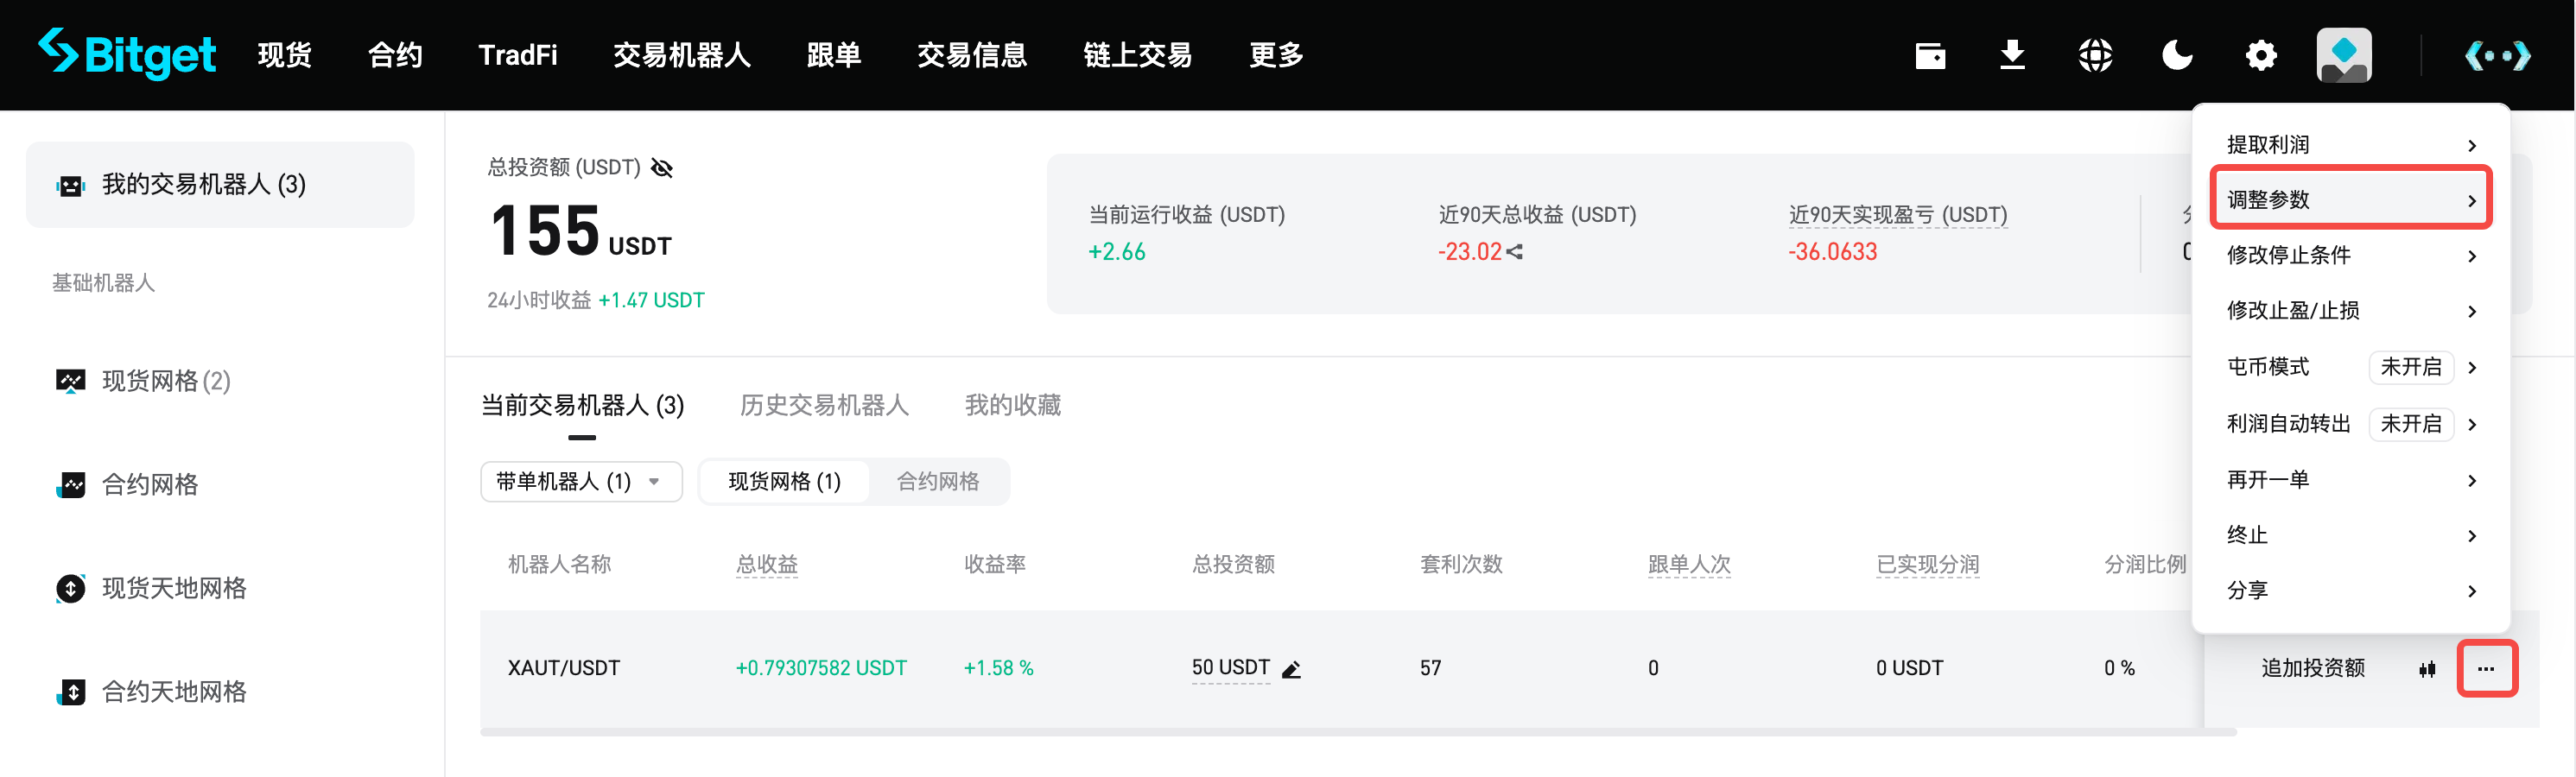Image resolution: width=2576 pixels, height=777 pixels.
Task: Enable 屯币模式 marked 未开启
Action: pyautogui.click(x=2412, y=367)
